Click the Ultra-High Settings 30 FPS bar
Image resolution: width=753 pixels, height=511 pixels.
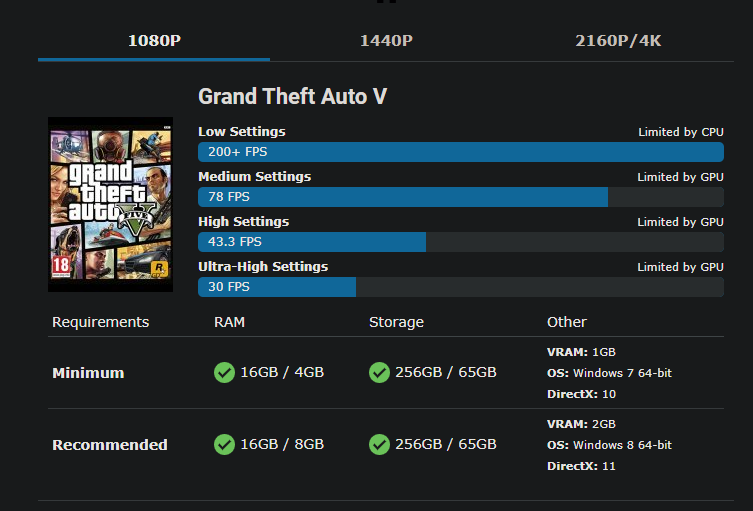277,287
